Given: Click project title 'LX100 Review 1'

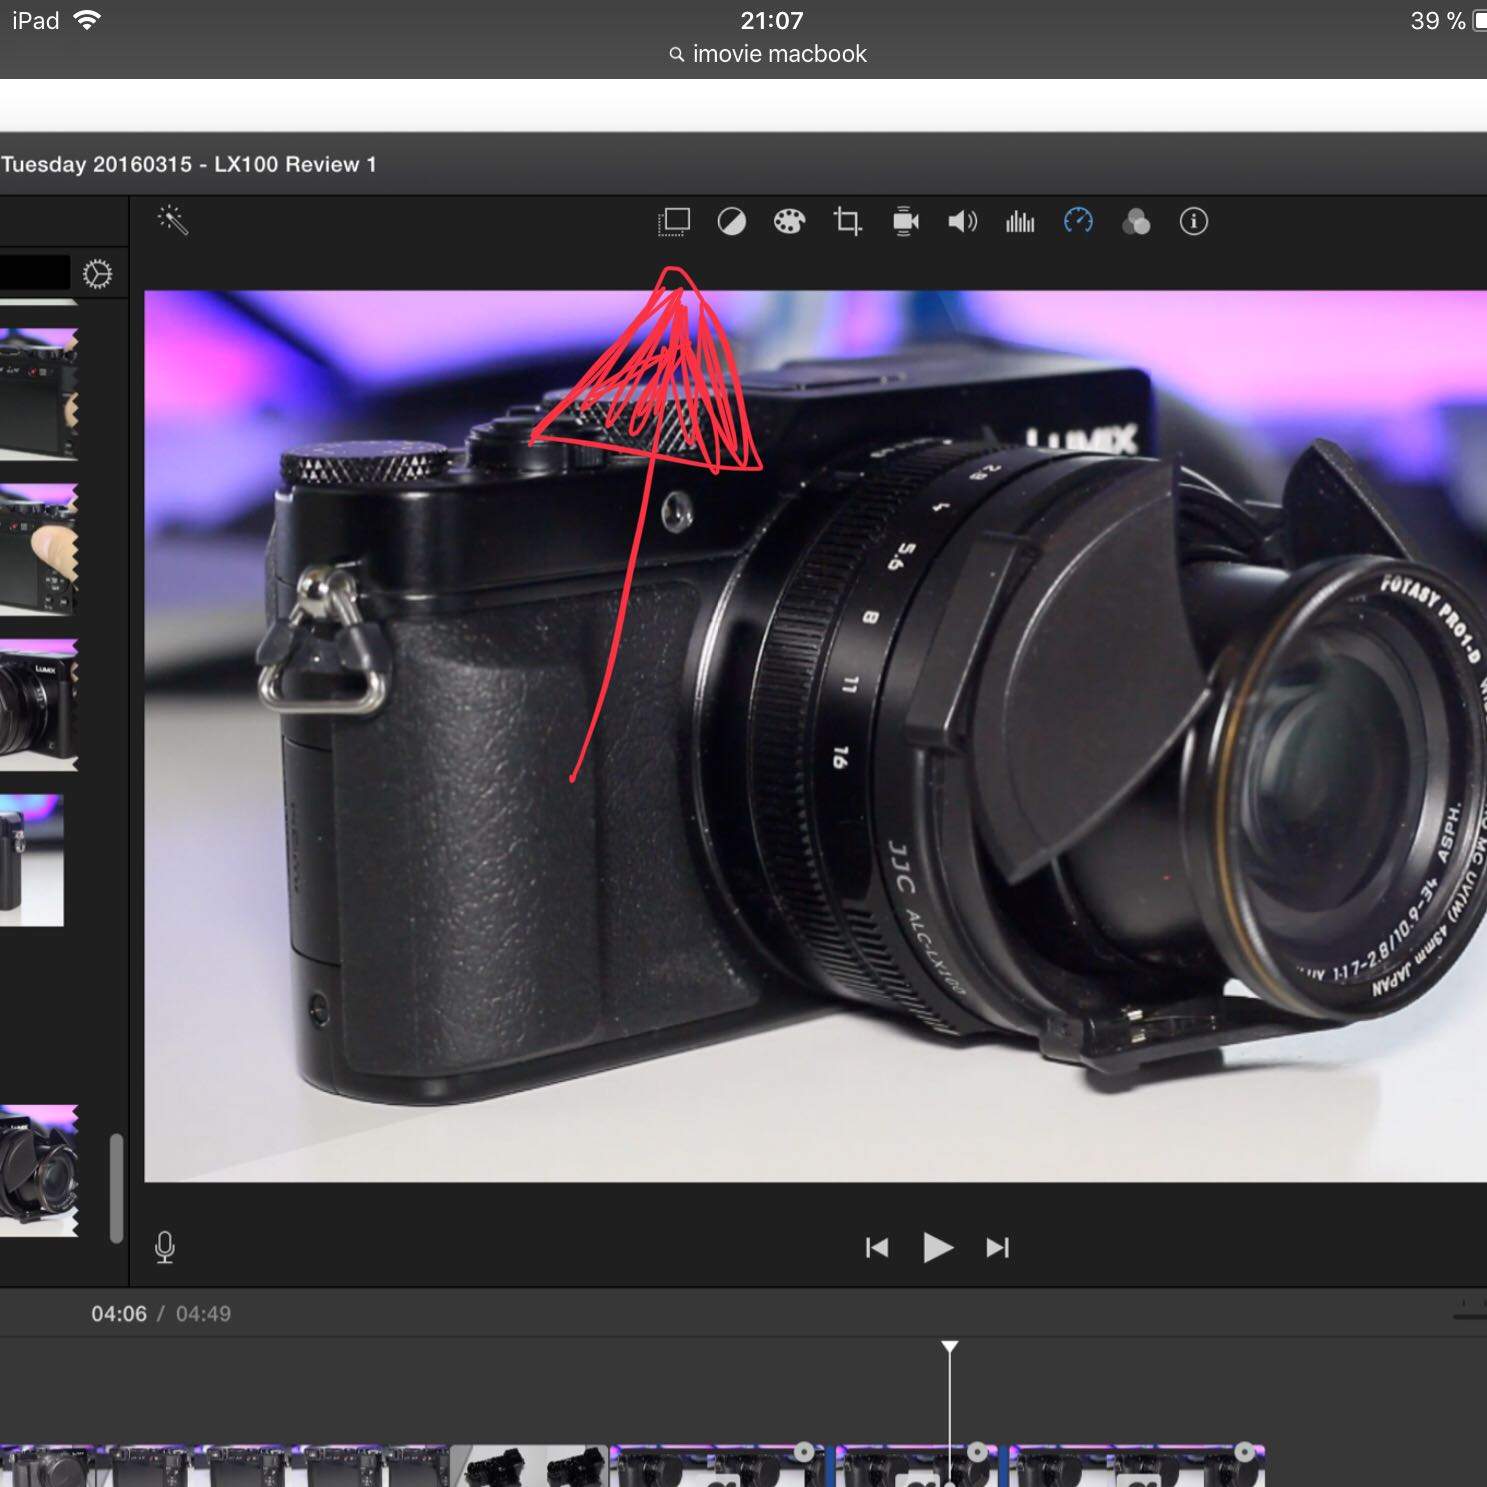Looking at the screenshot, I should point(295,164).
